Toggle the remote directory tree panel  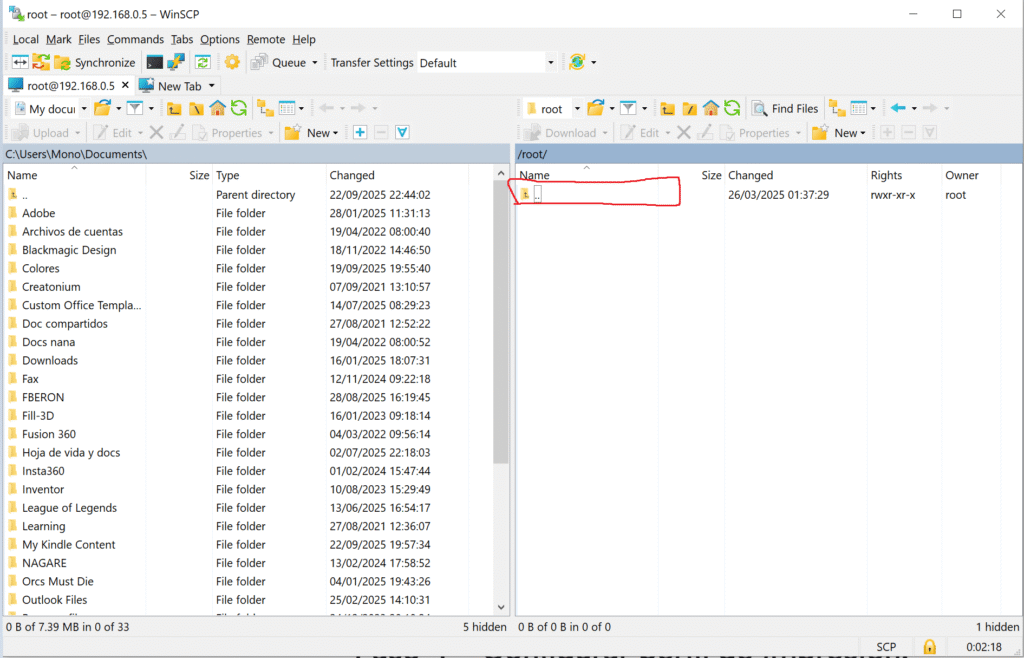coord(835,108)
